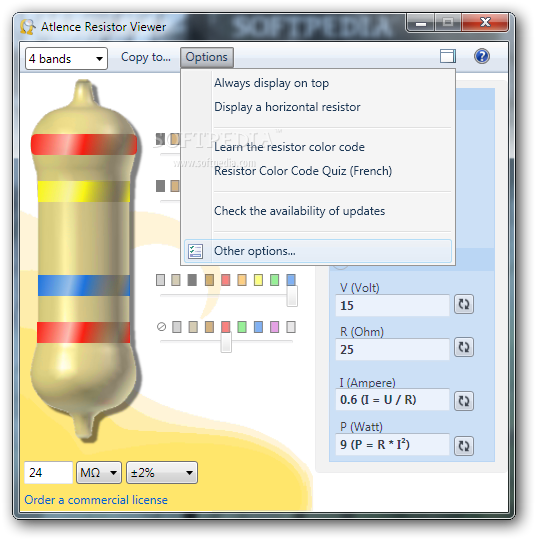Click the R (Ohm) field showing 25
This screenshot has height=540, width=536.
(x=392, y=350)
